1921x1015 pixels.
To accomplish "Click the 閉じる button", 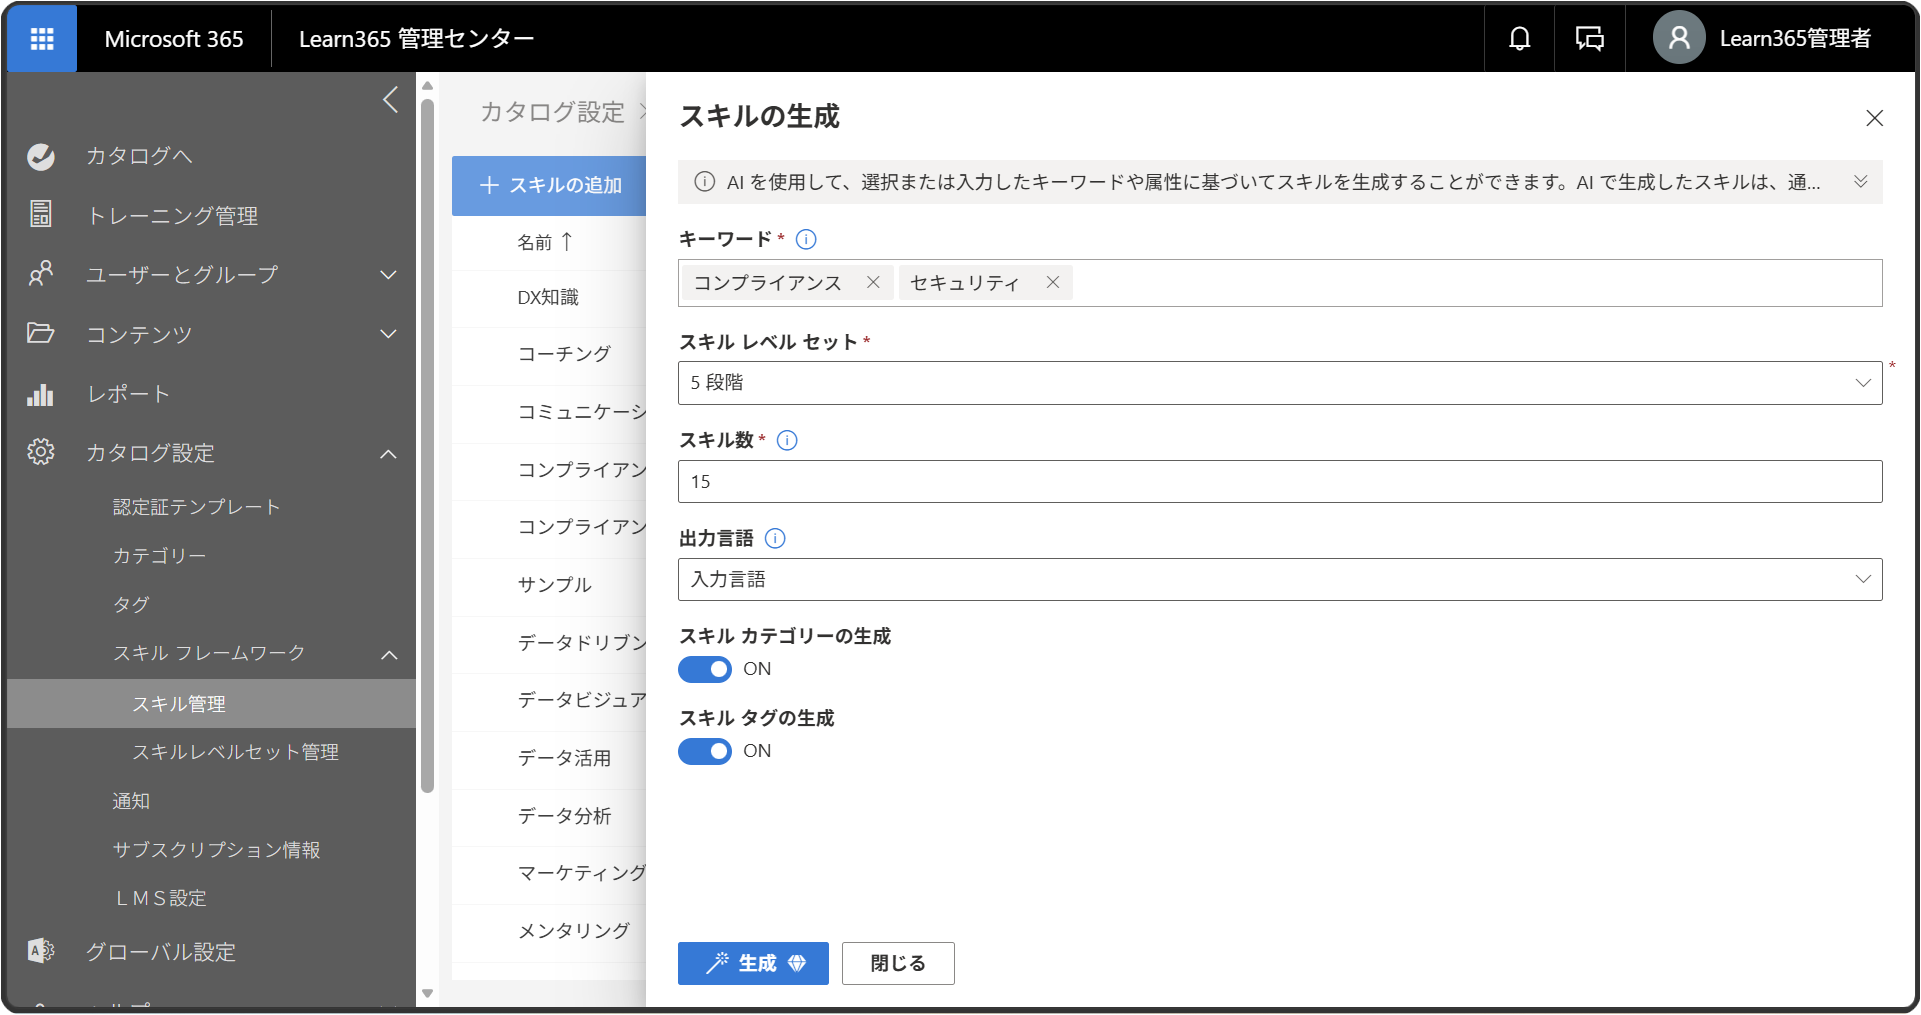I will (x=898, y=963).
